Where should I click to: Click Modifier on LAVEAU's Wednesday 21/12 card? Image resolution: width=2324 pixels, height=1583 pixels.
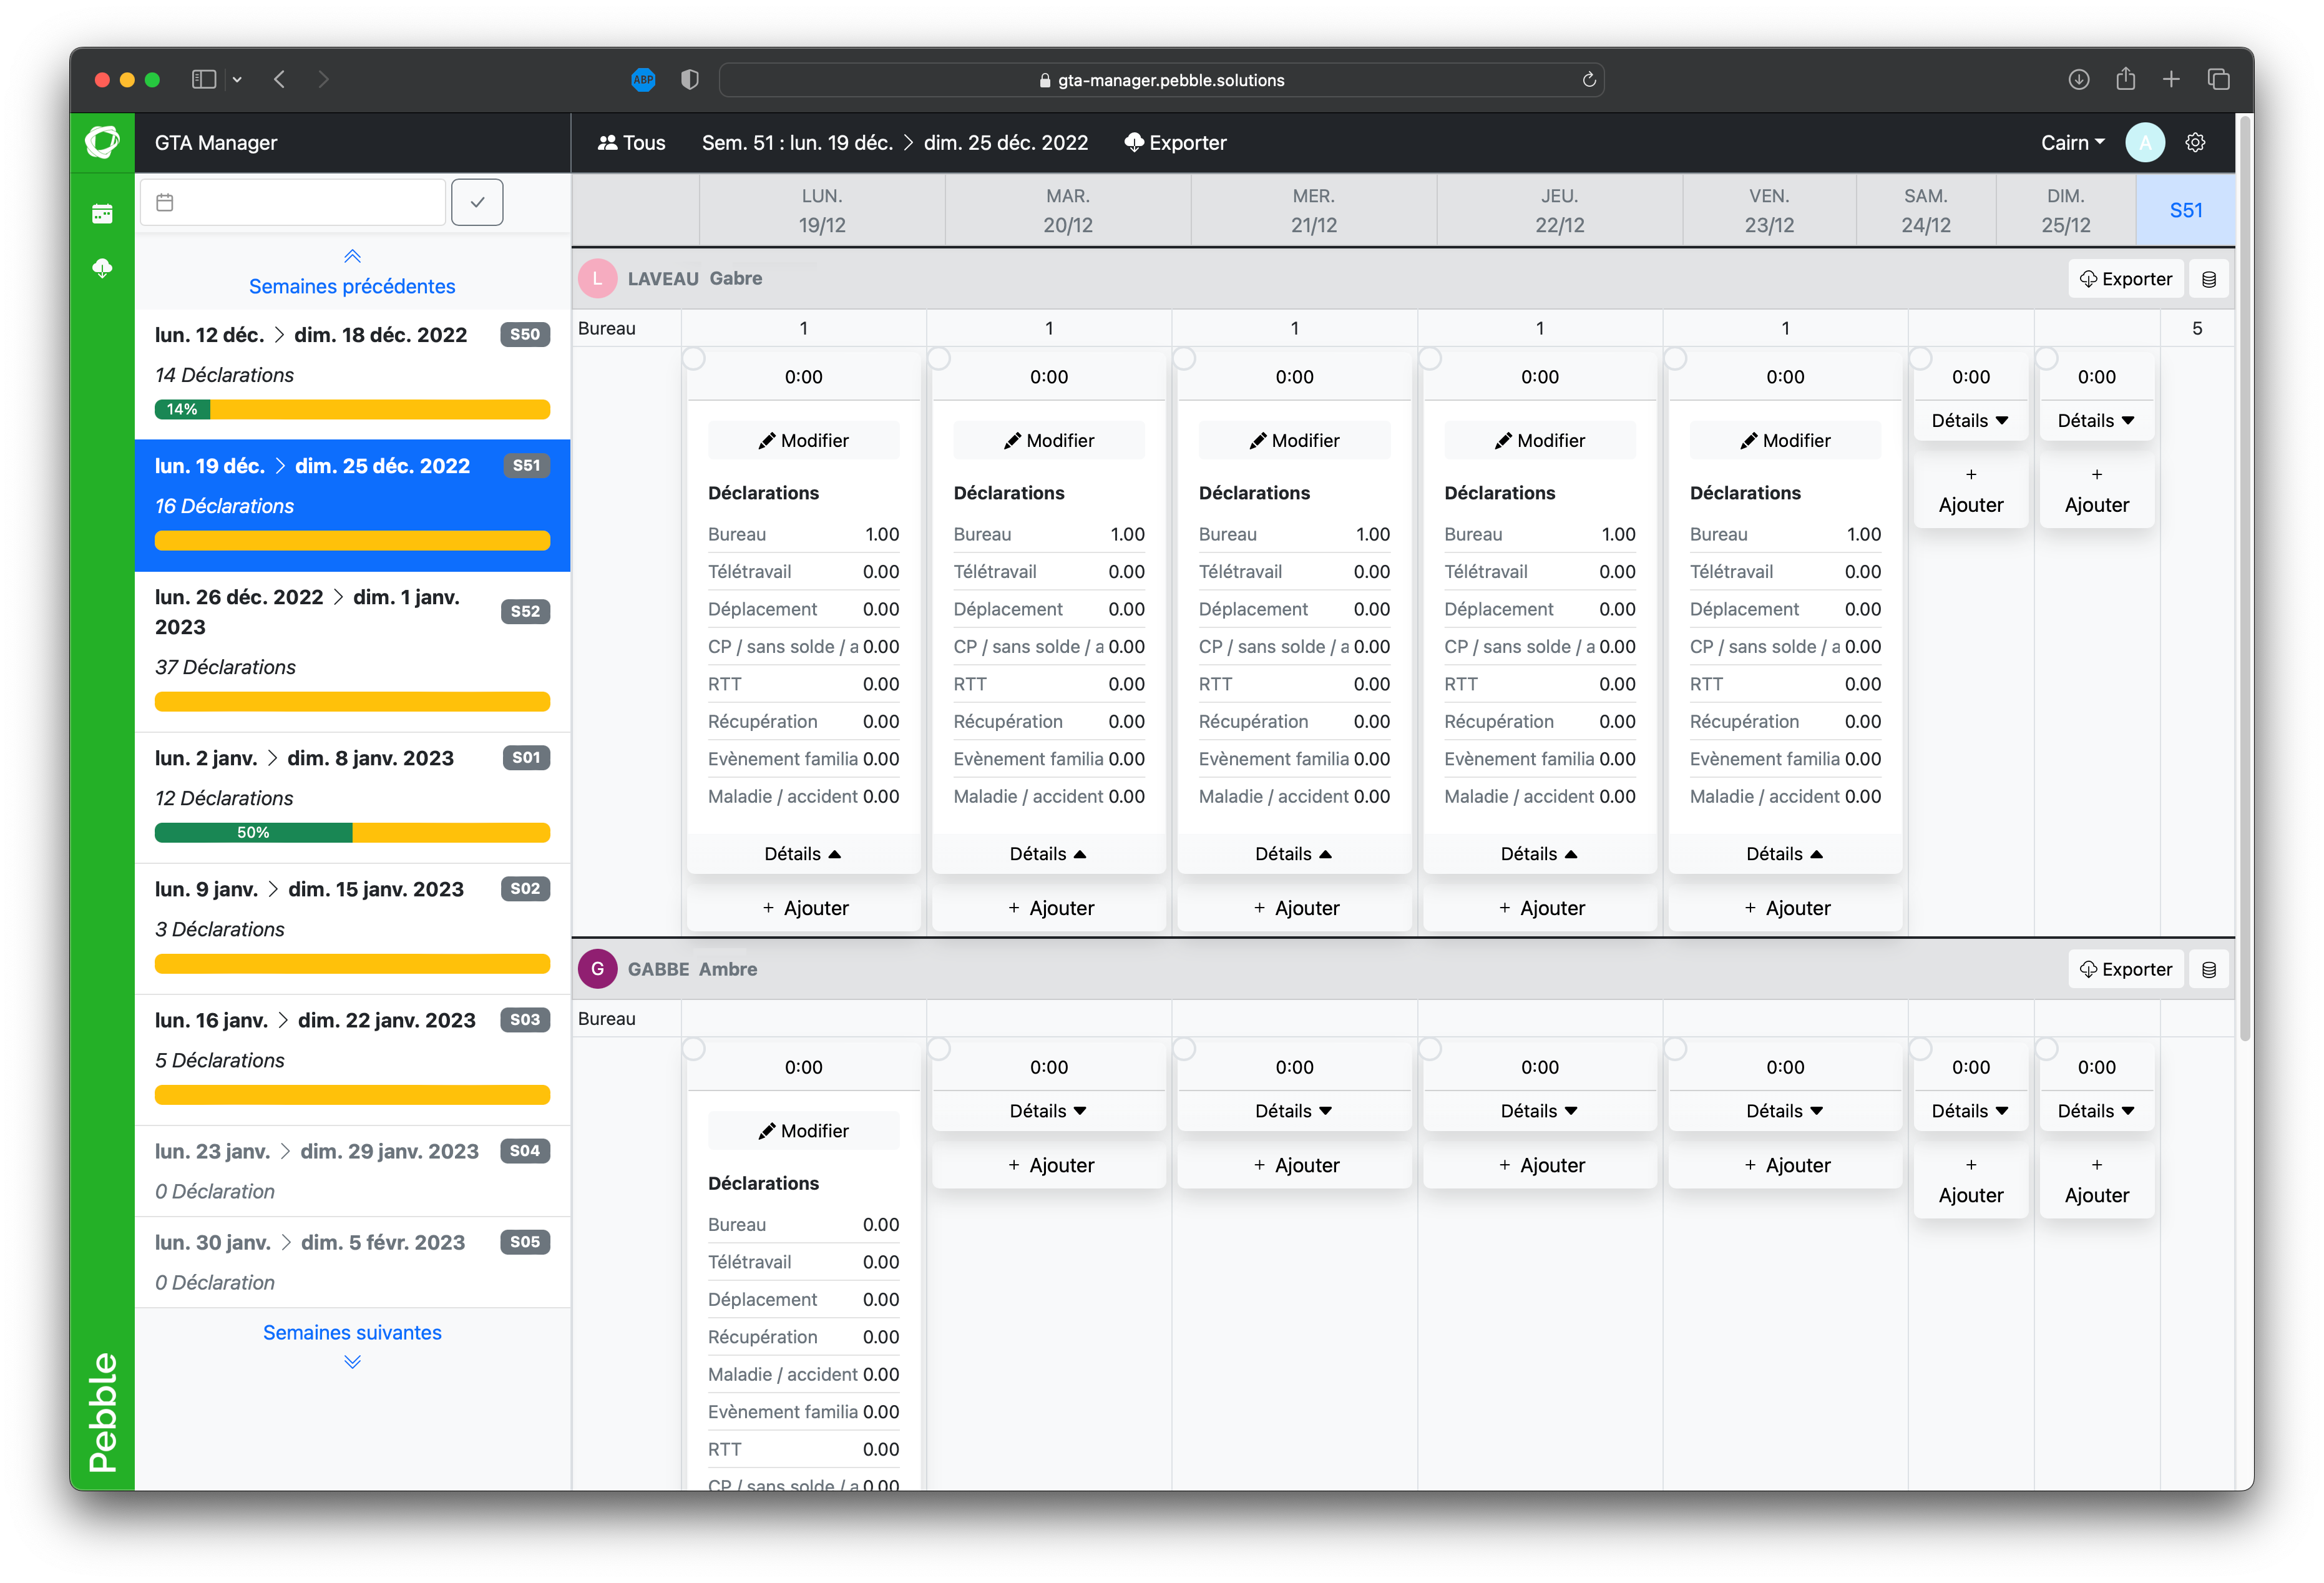tap(1294, 440)
